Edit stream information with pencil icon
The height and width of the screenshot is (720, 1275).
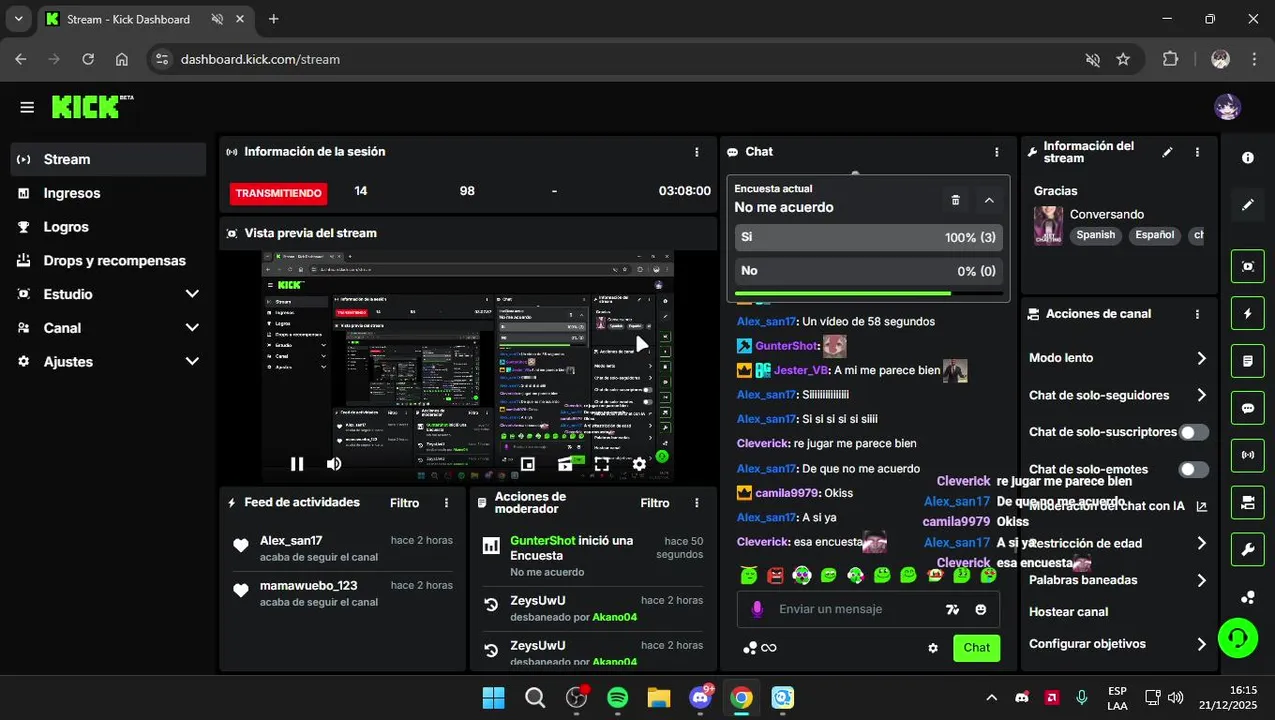pyautogui.click(x=1167, y=152)
